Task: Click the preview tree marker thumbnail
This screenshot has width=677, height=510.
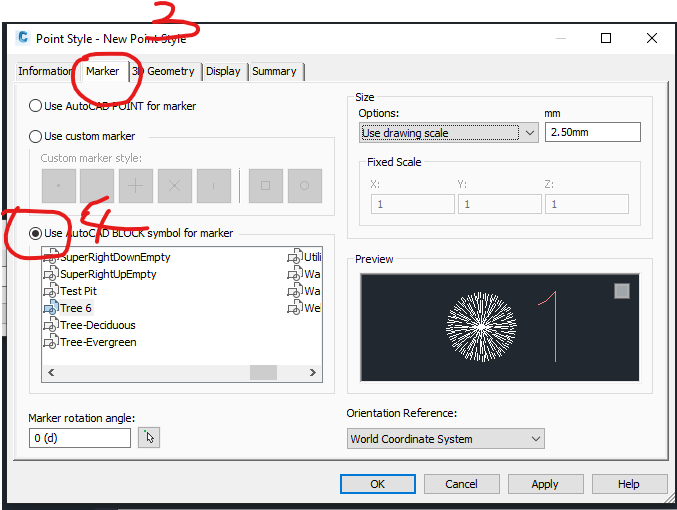Action: [x=481, y=327]
